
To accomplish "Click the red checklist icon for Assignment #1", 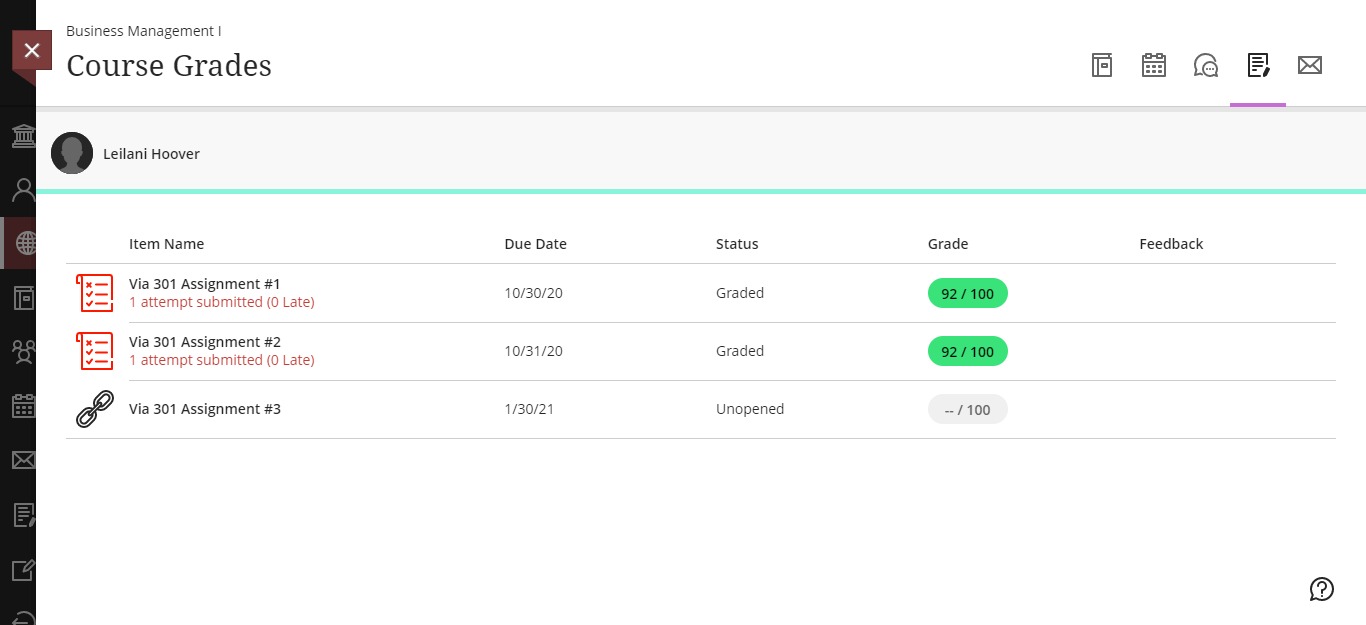I will pos(95,293).
